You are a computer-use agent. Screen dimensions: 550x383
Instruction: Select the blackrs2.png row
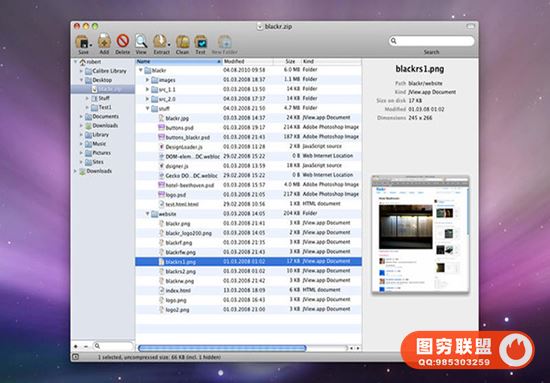point(248,271)
